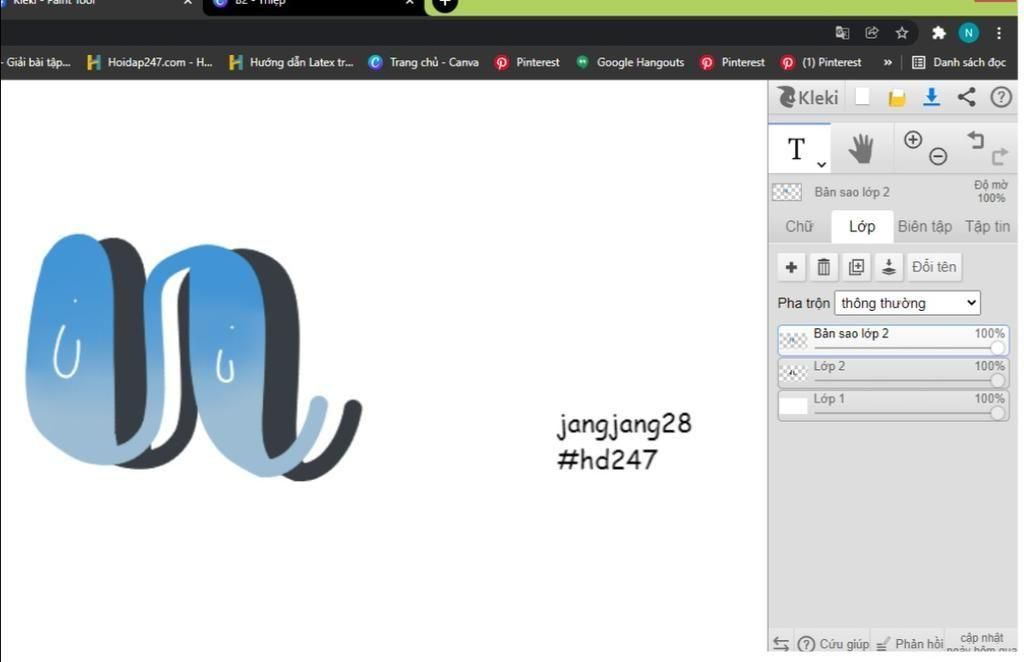The width and height of the screenshot is (1024, 662).
Task: Duplicate the current layer
Action: [x=856, y=267]
